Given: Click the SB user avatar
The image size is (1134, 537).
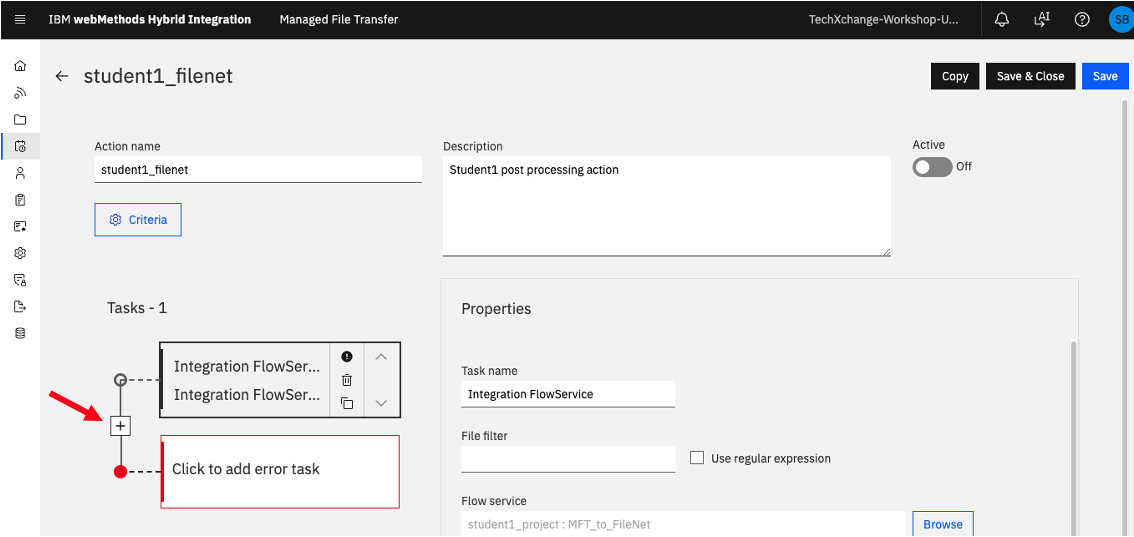Looking at the screenshot, I should coord(1120,20).
